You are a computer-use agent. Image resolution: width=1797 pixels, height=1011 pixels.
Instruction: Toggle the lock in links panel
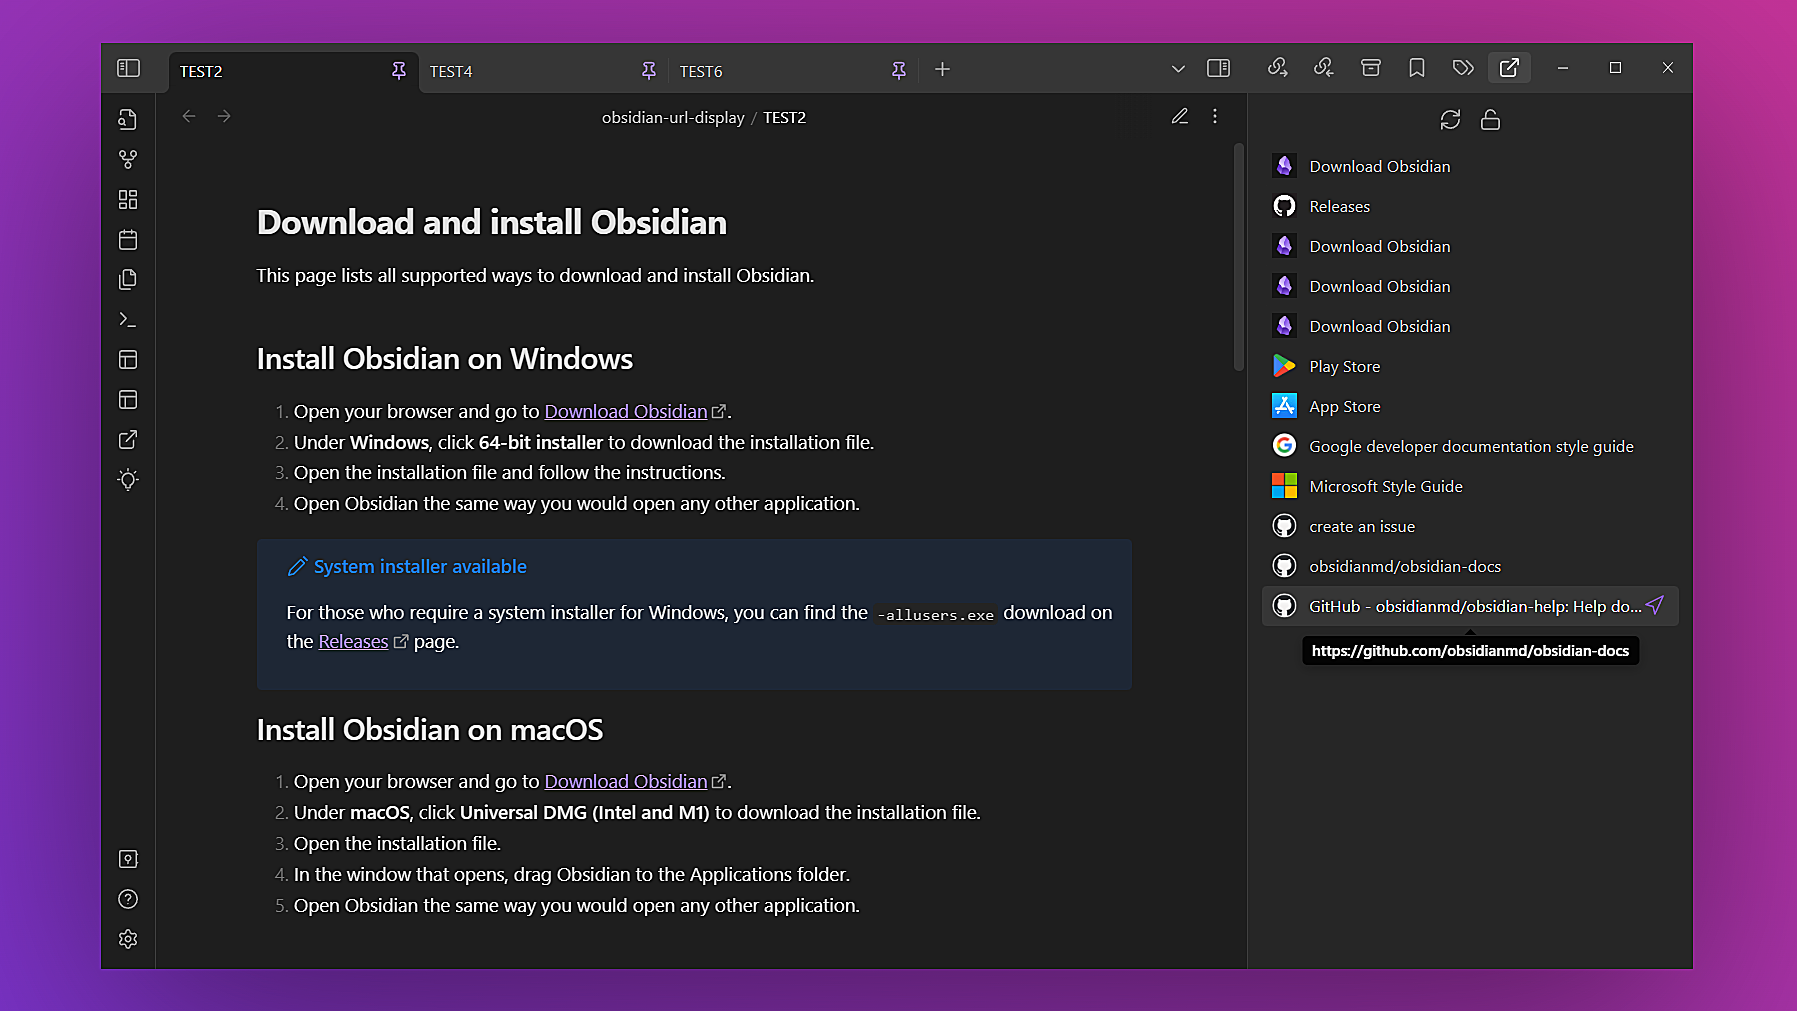[1490, 120]
